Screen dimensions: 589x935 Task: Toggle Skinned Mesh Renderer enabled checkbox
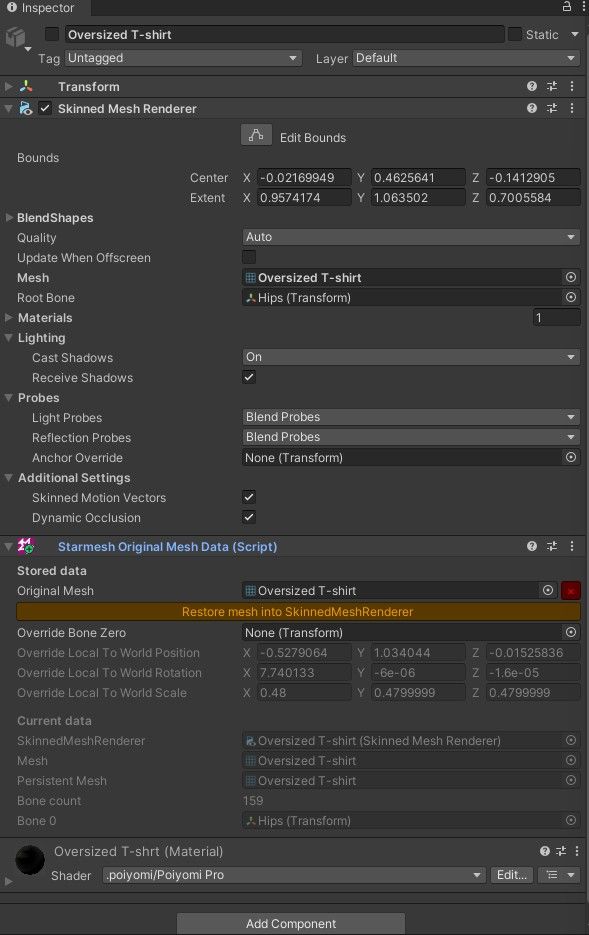[45, 109]
